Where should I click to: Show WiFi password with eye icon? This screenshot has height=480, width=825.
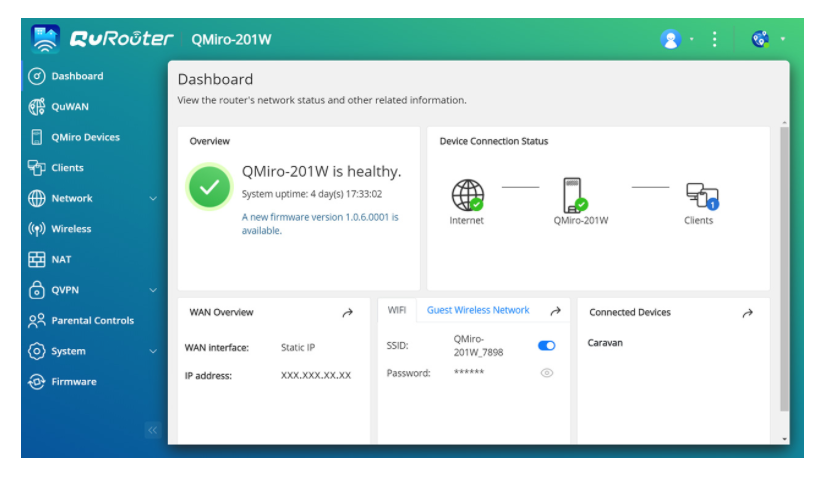547,373
